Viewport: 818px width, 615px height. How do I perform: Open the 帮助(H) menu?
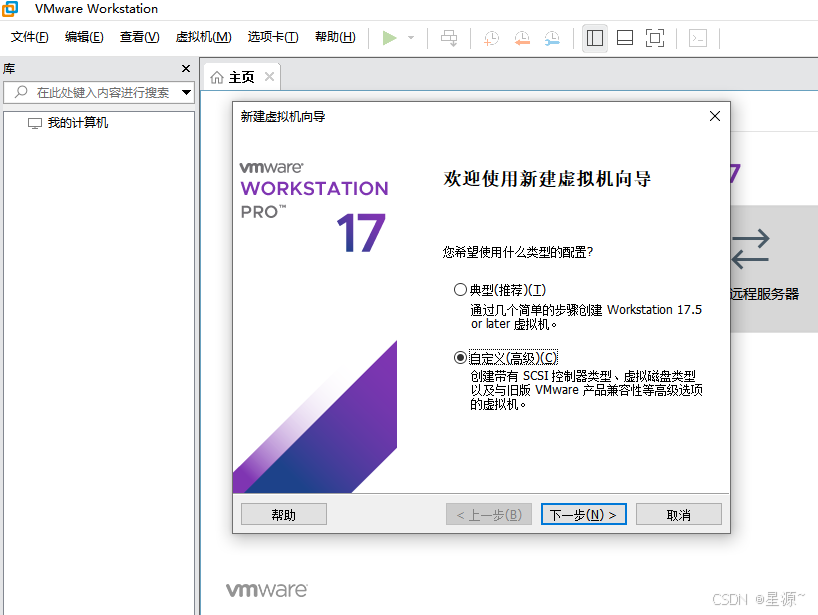335,37
